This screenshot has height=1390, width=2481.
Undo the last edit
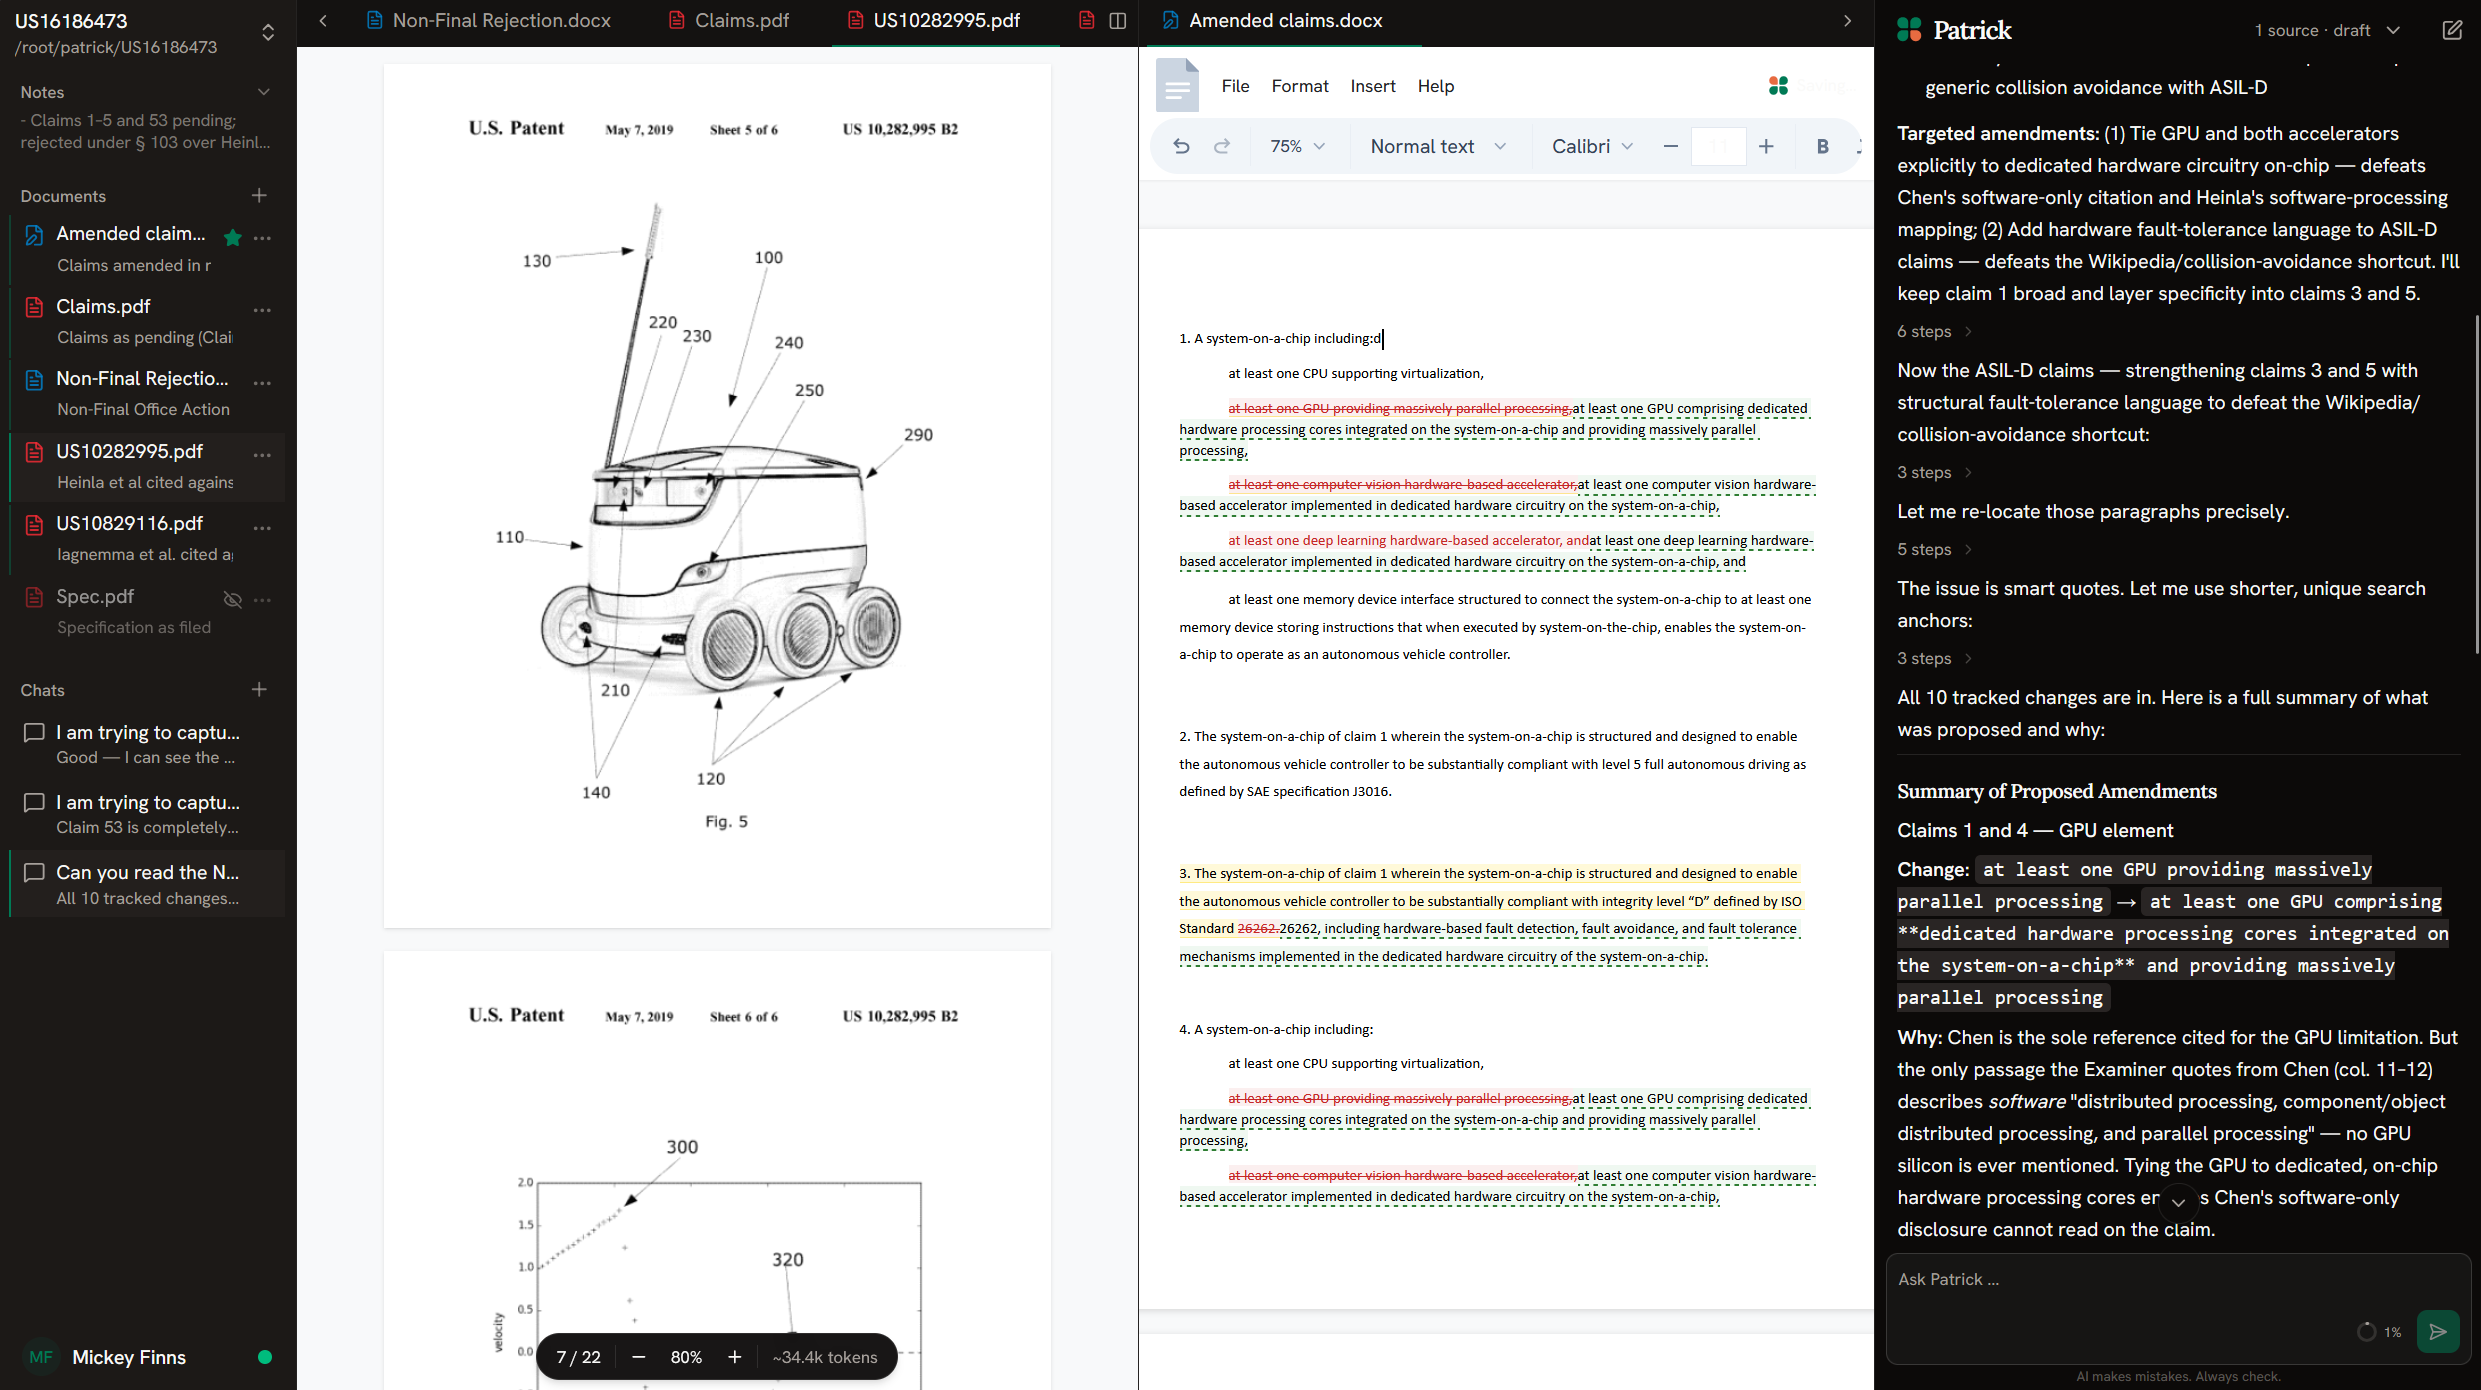1181,146
